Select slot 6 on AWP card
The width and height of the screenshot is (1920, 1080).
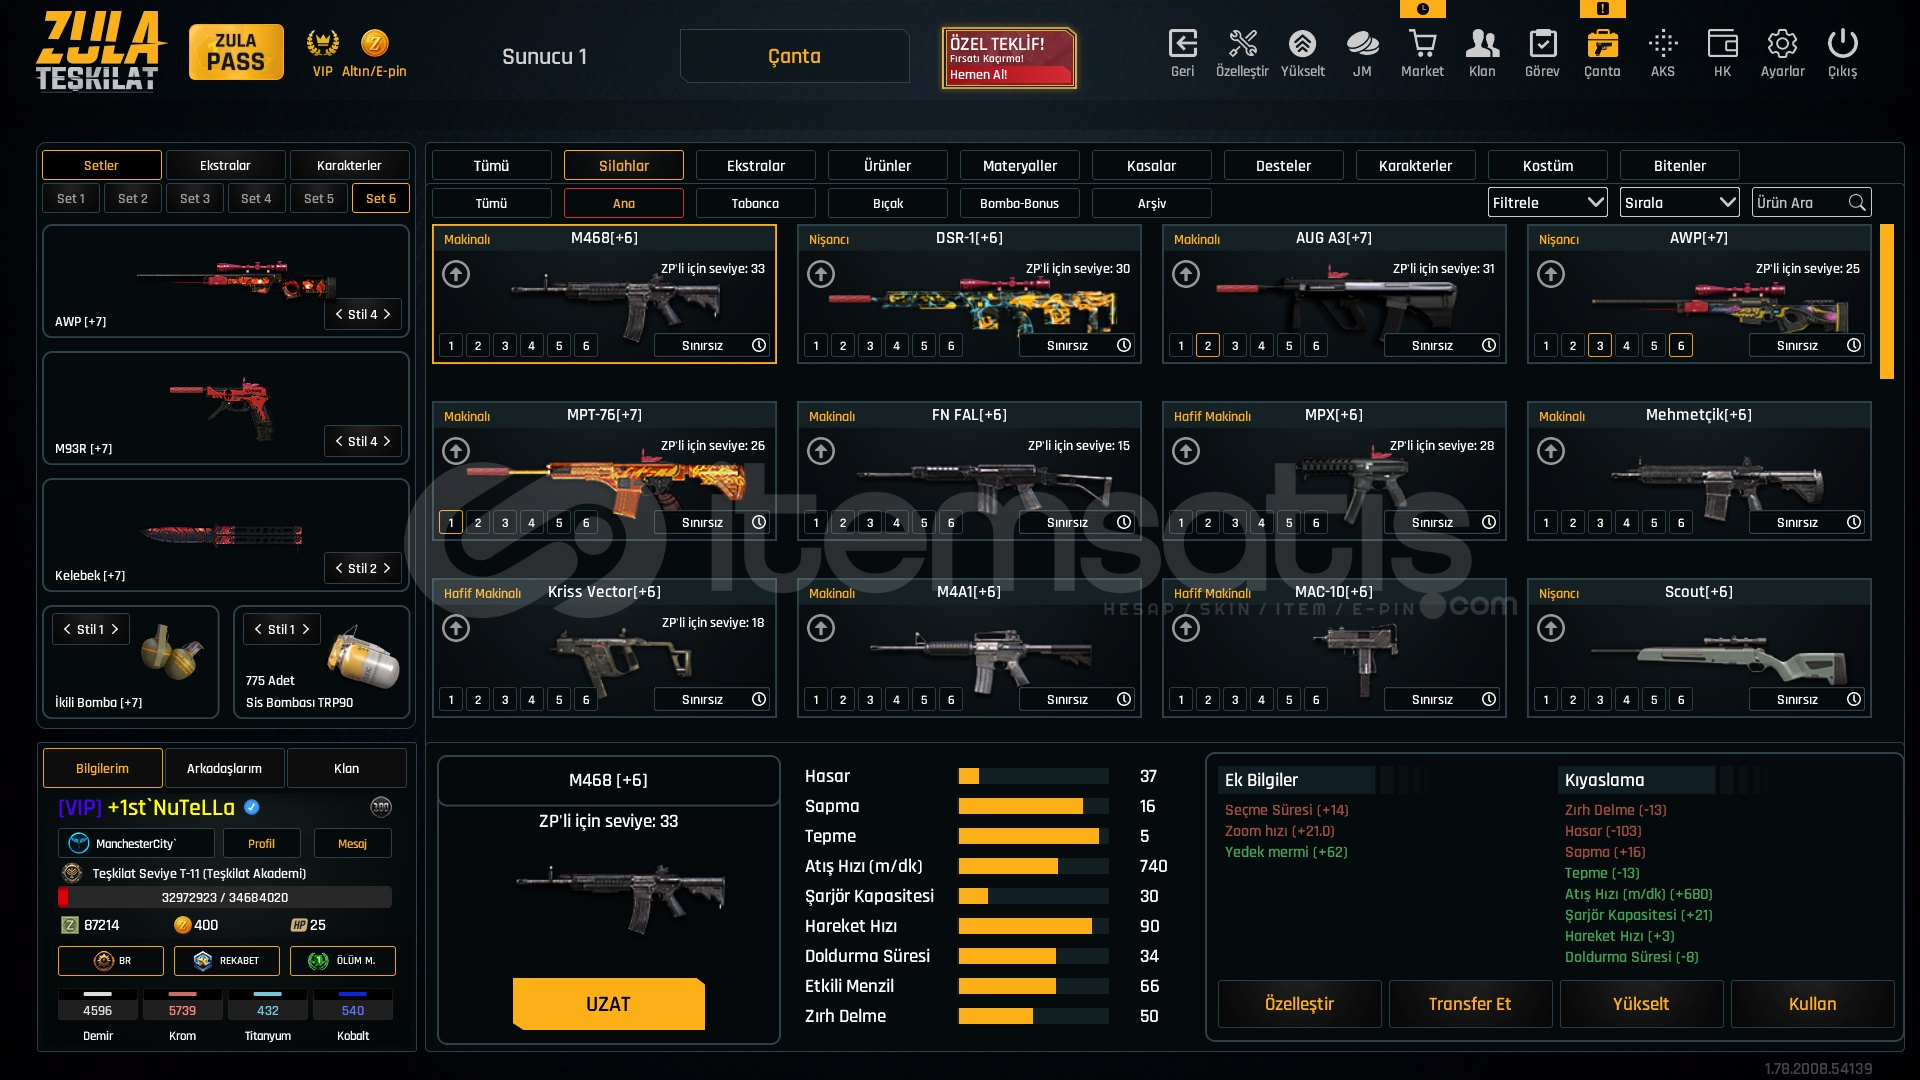pyautogui.click(x=1681, y=346)
